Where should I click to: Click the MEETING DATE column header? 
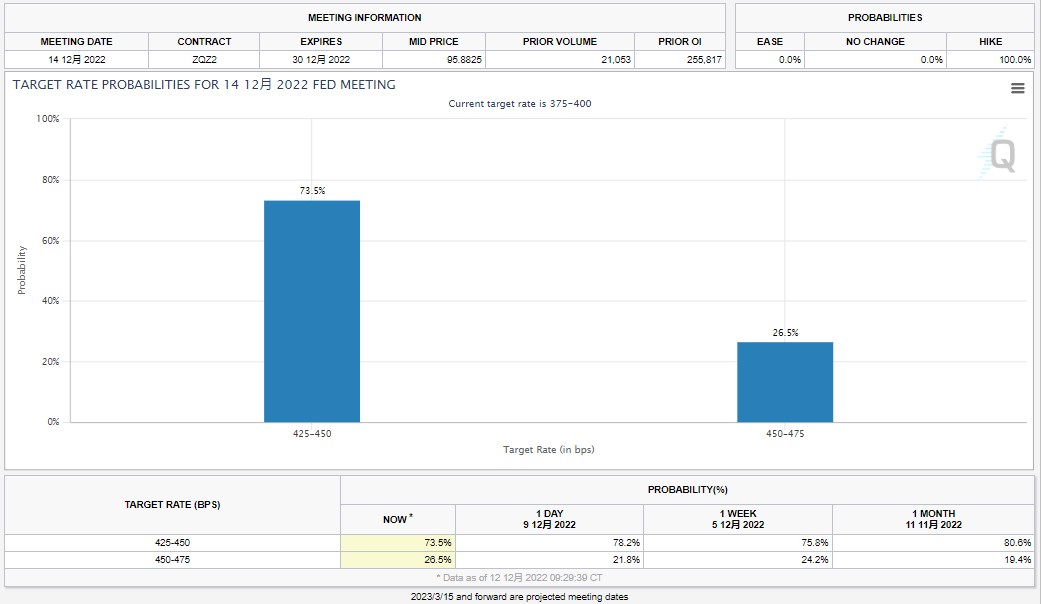coord(76,41)
